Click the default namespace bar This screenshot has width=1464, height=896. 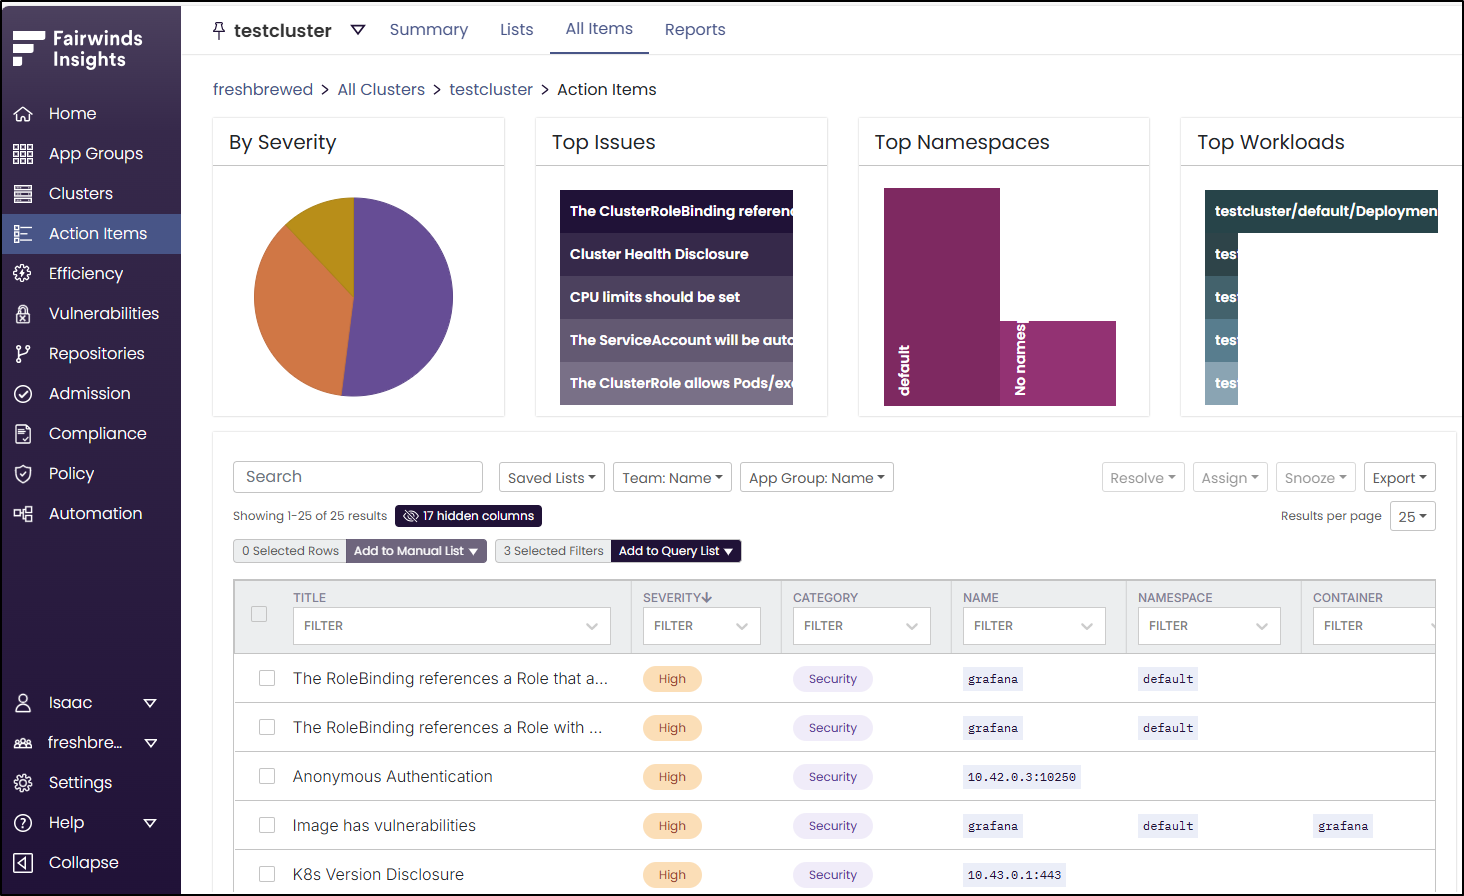click(x=942, y=297)
